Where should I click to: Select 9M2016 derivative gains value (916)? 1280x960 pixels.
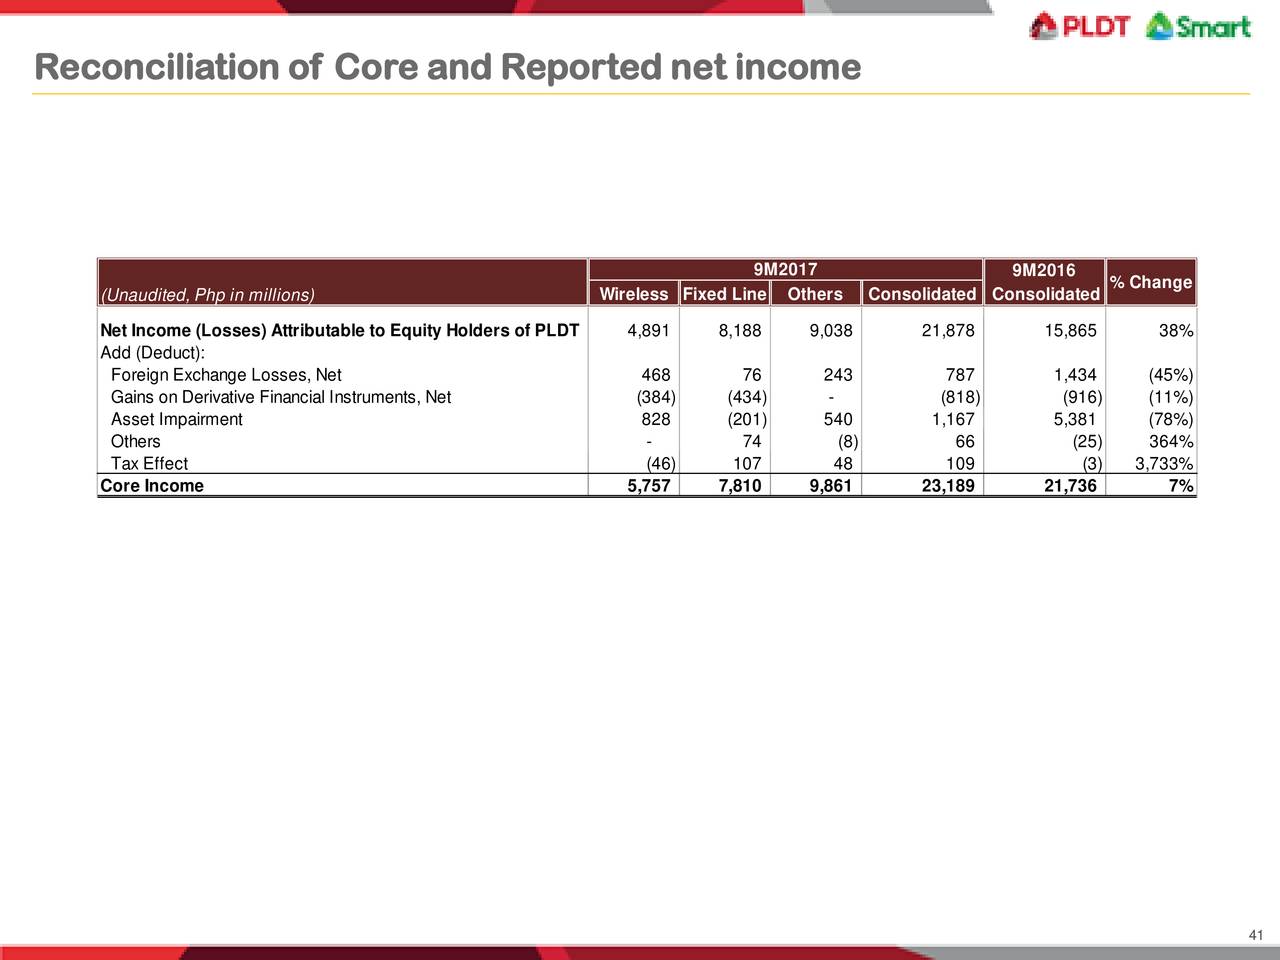[1083, 397]
